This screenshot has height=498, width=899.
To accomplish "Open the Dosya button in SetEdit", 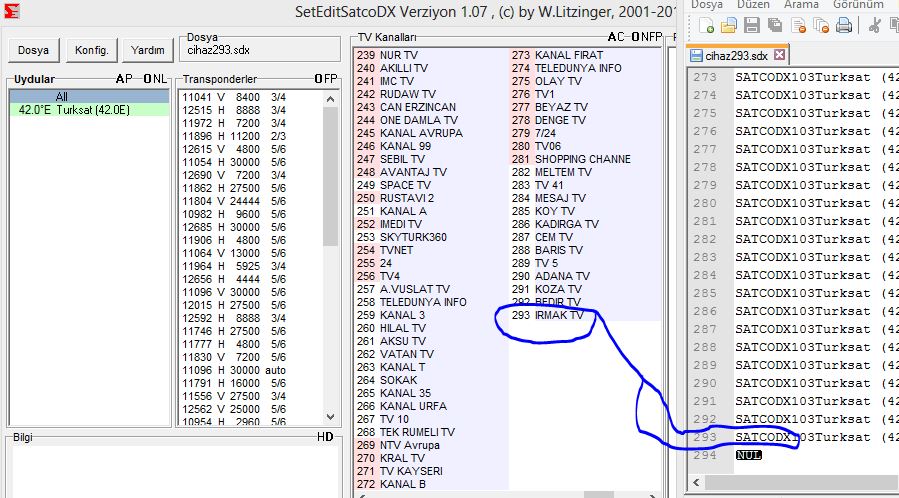I will (x=33, y=50).
